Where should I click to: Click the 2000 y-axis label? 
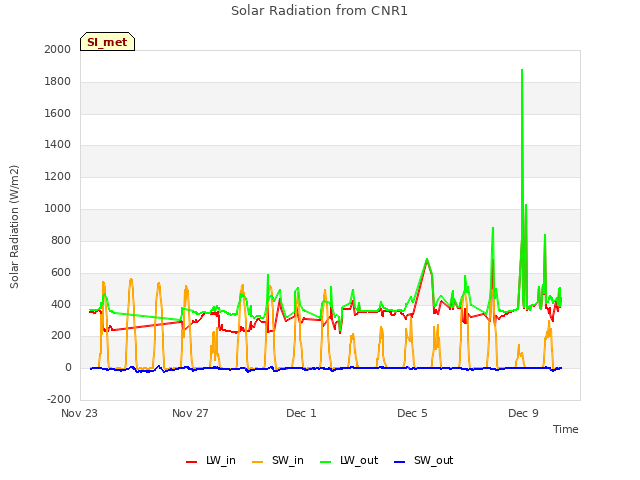pyautogui.click(x=58, y=49)
